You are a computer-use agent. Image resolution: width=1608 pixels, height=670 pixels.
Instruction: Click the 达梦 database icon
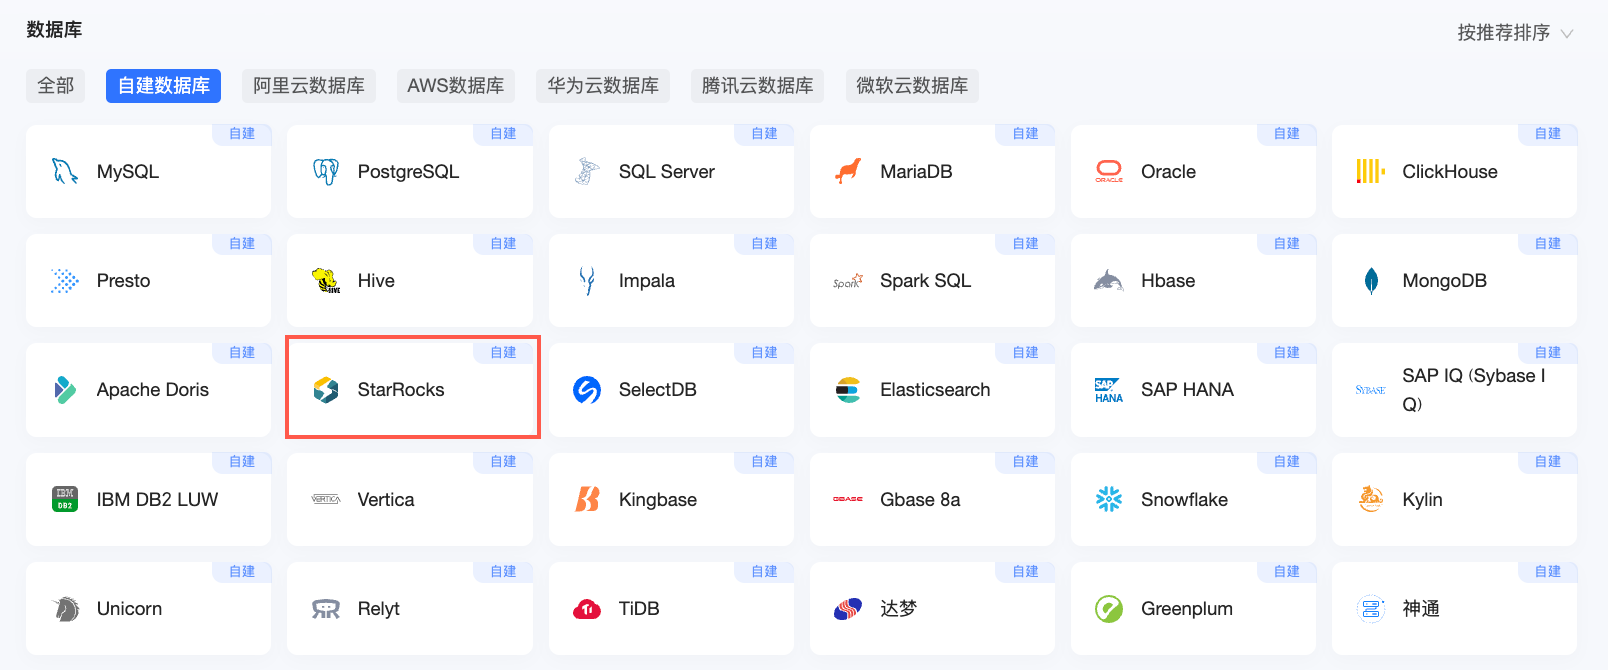[848, 609]
